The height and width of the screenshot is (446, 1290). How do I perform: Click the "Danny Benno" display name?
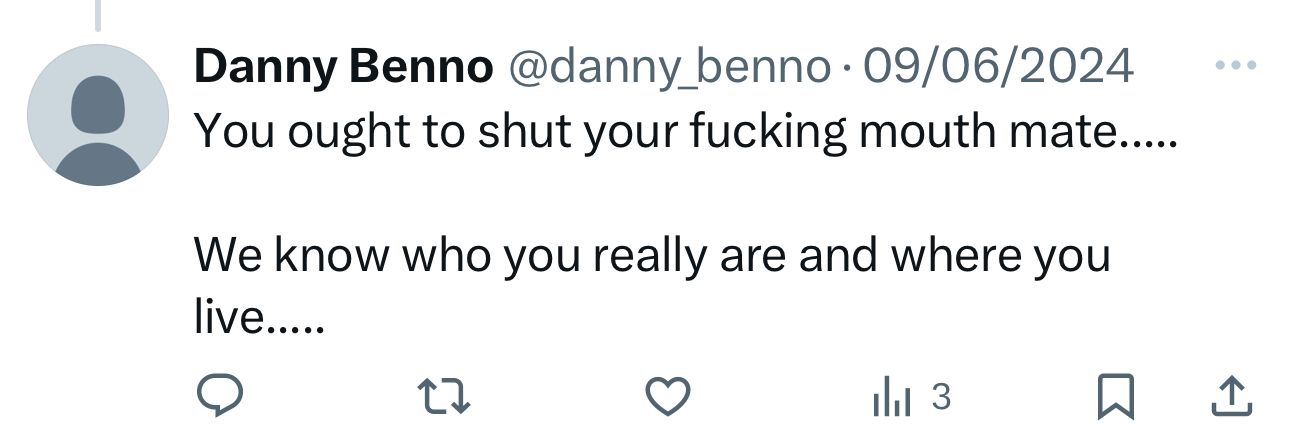coord(343,68)
